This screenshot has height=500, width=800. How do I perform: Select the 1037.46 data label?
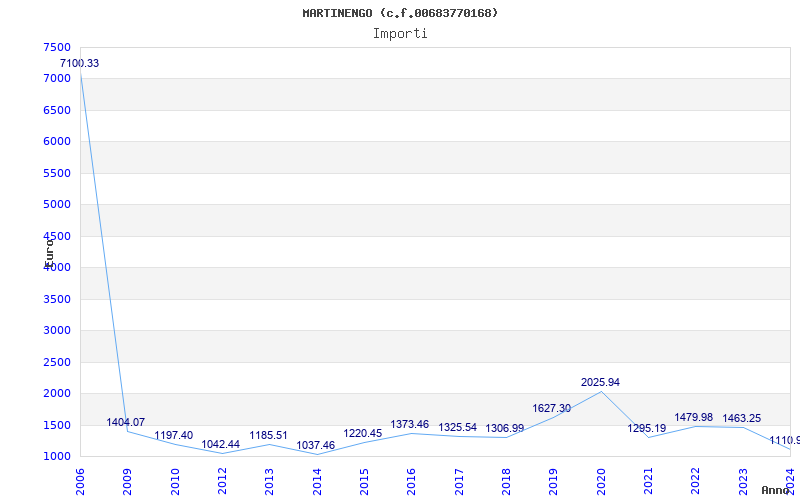(x=315, y=445)
